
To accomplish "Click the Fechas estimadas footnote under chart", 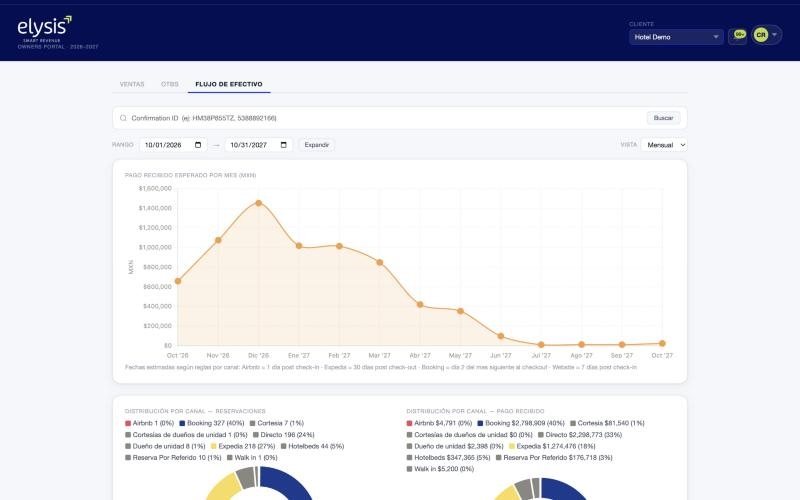I will [x=381, y=367].
